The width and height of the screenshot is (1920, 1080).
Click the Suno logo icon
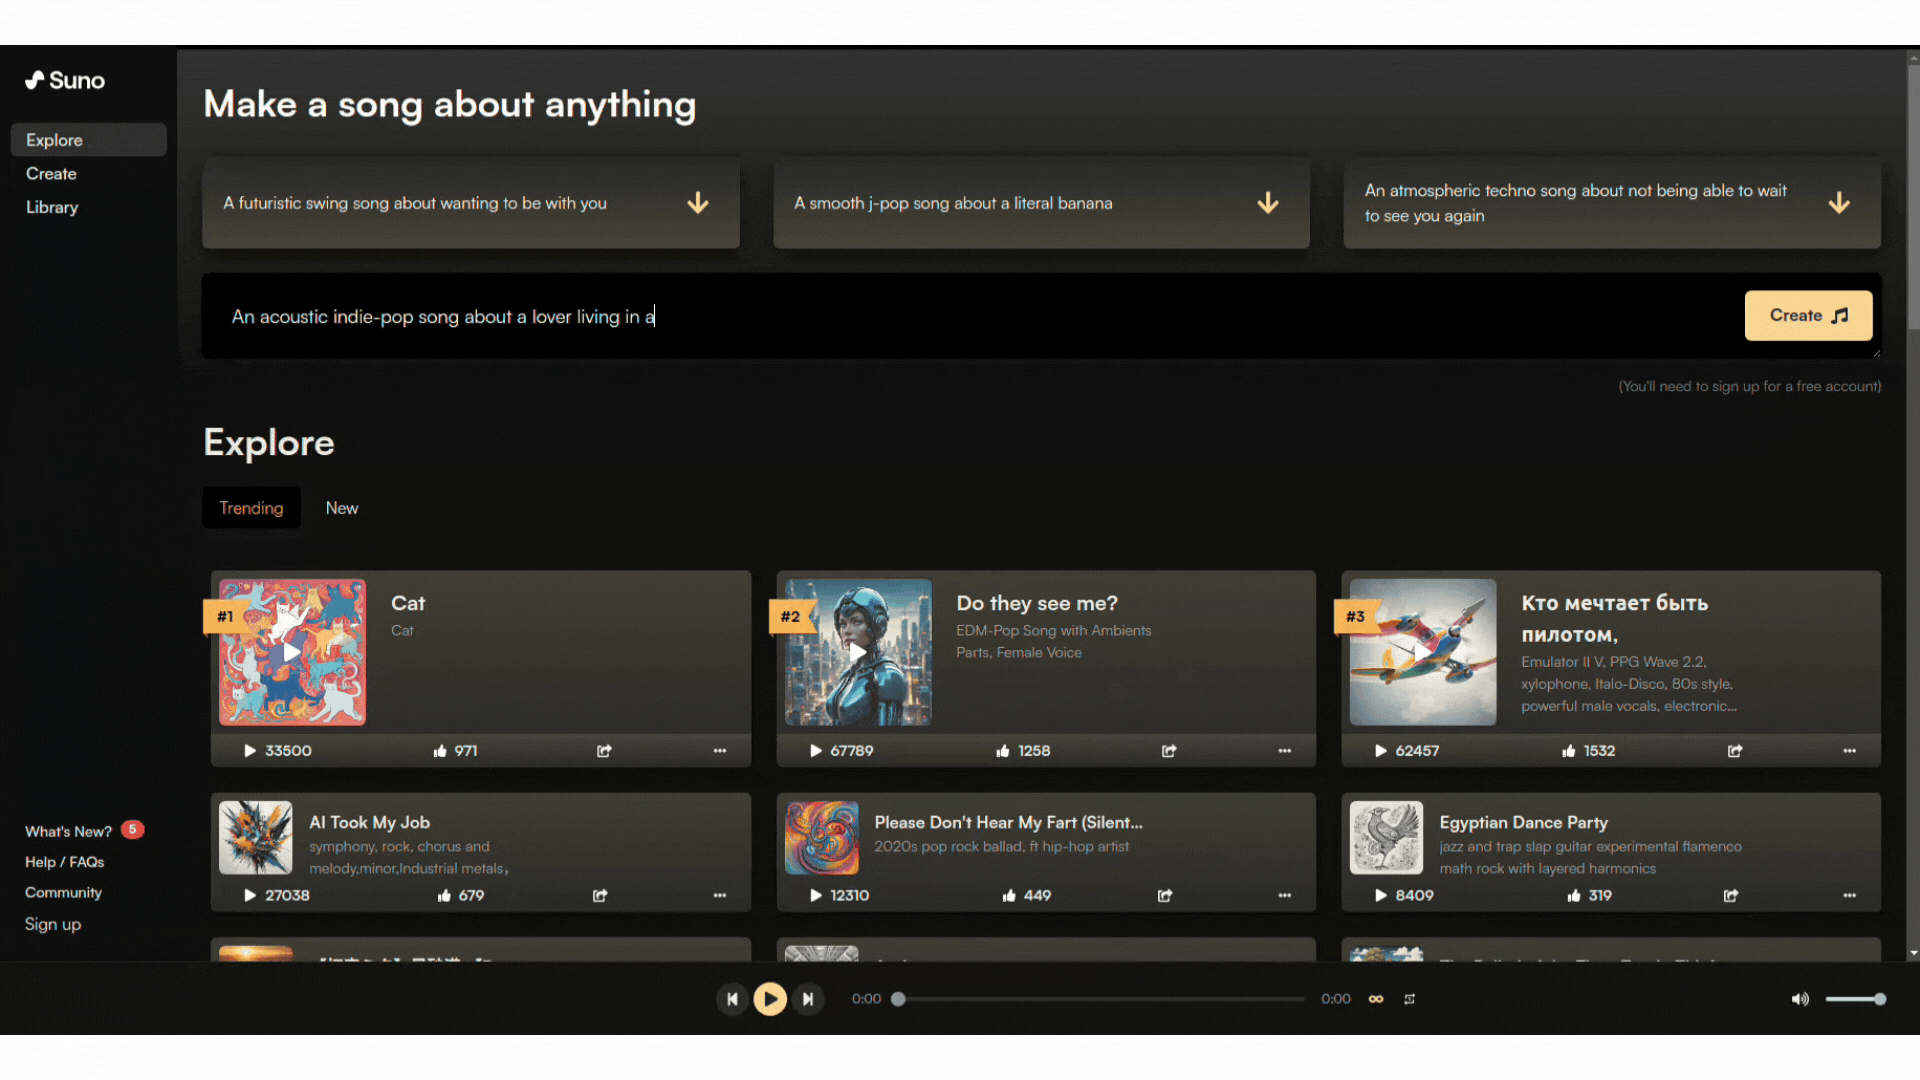pos(35,80)
